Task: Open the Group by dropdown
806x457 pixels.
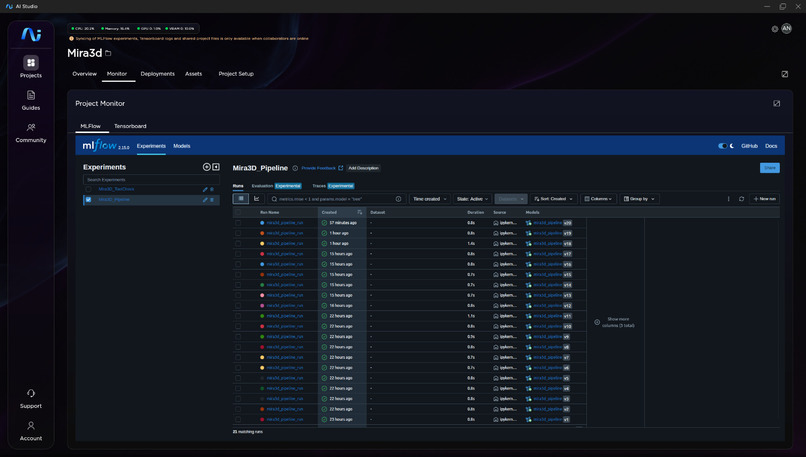Action: [639, 199]
